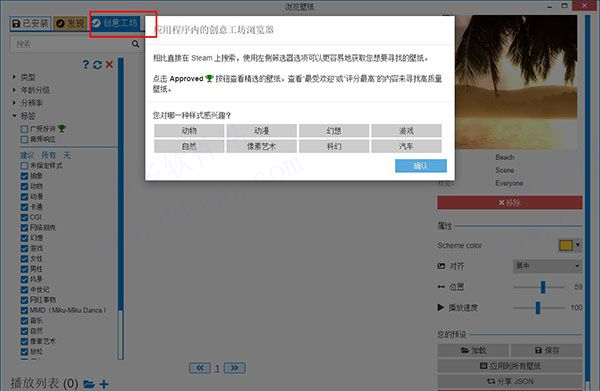The height and width of the screenshot is (391, 600).
Task: Open playlist folder icon
Action: point(89,384)
